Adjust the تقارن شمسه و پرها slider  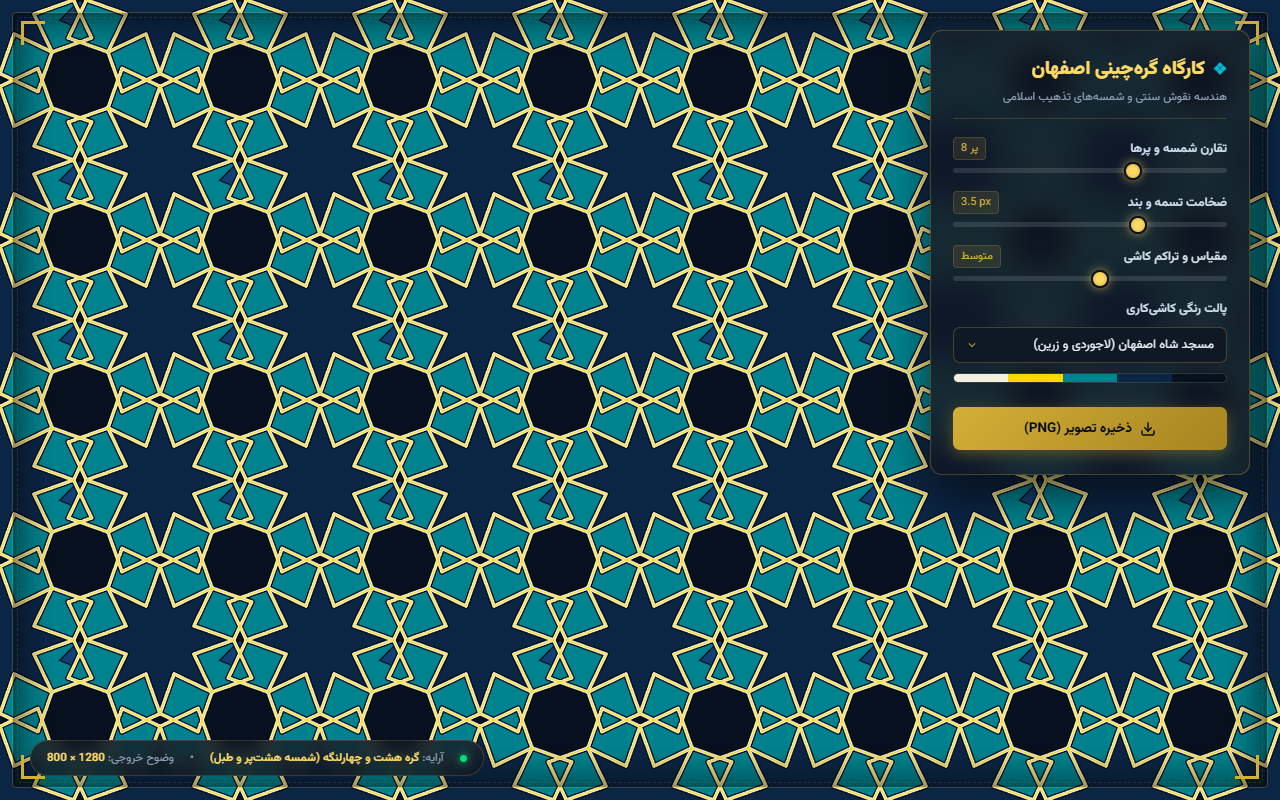[x=1090, y=171]
